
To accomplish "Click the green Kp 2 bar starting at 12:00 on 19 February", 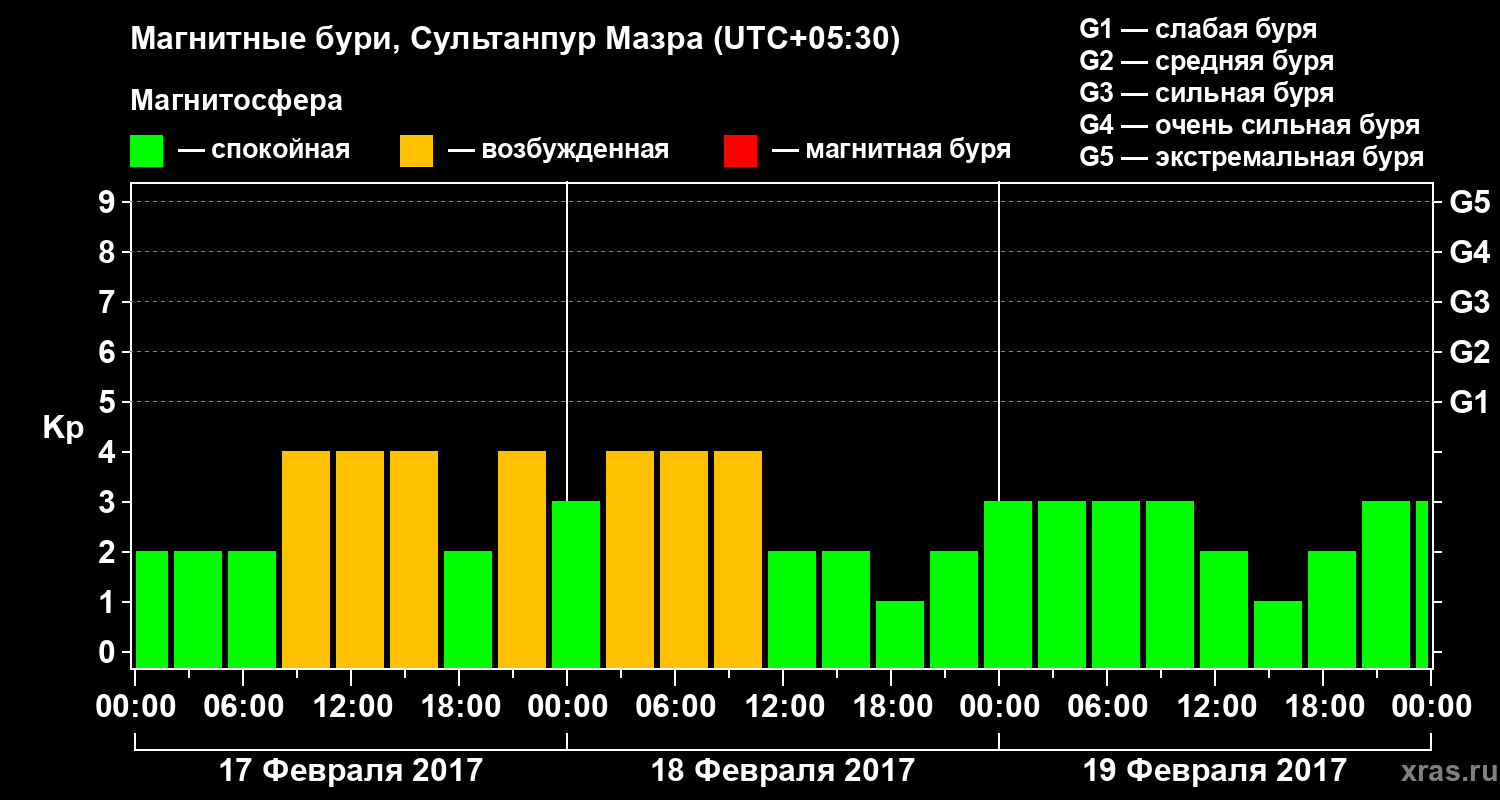I will pyautogui.click(x=1224, y=609).
